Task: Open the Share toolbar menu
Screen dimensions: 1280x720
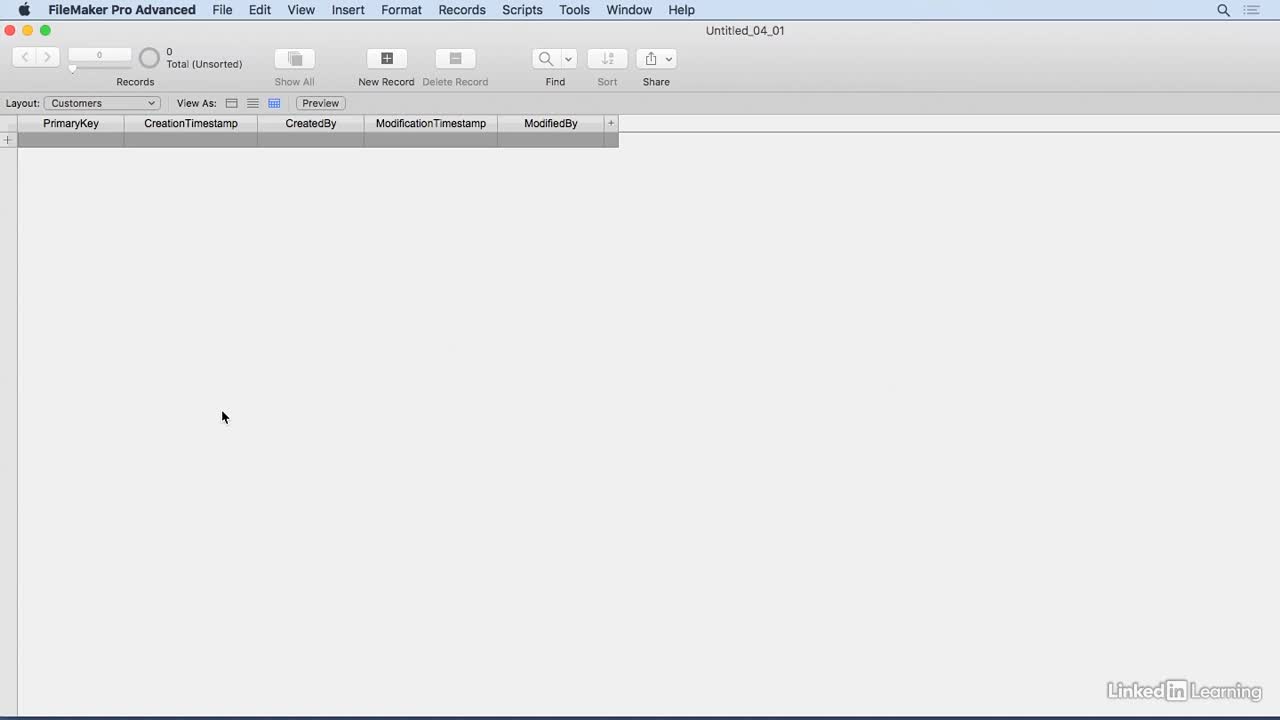Action: click(x=656, y=59)
